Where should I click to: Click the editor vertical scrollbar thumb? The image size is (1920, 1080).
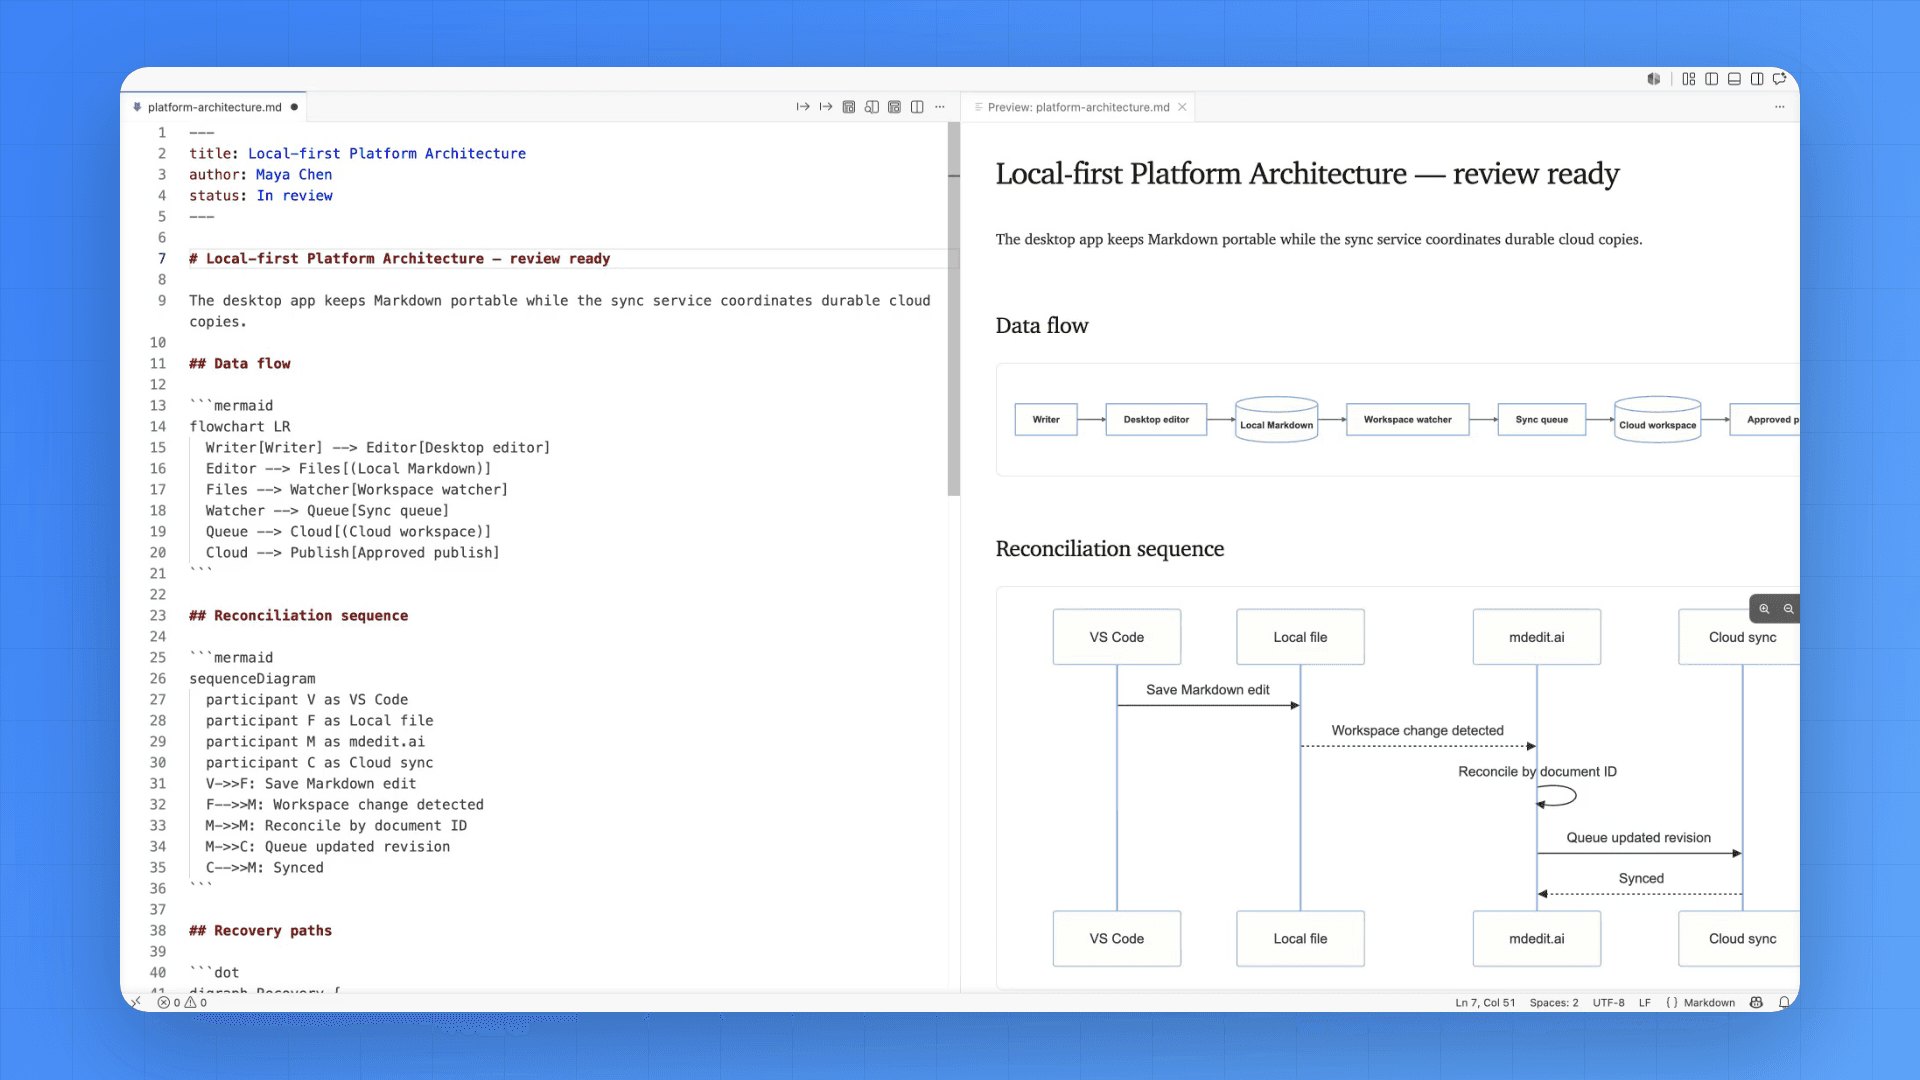tap(954, 309)
